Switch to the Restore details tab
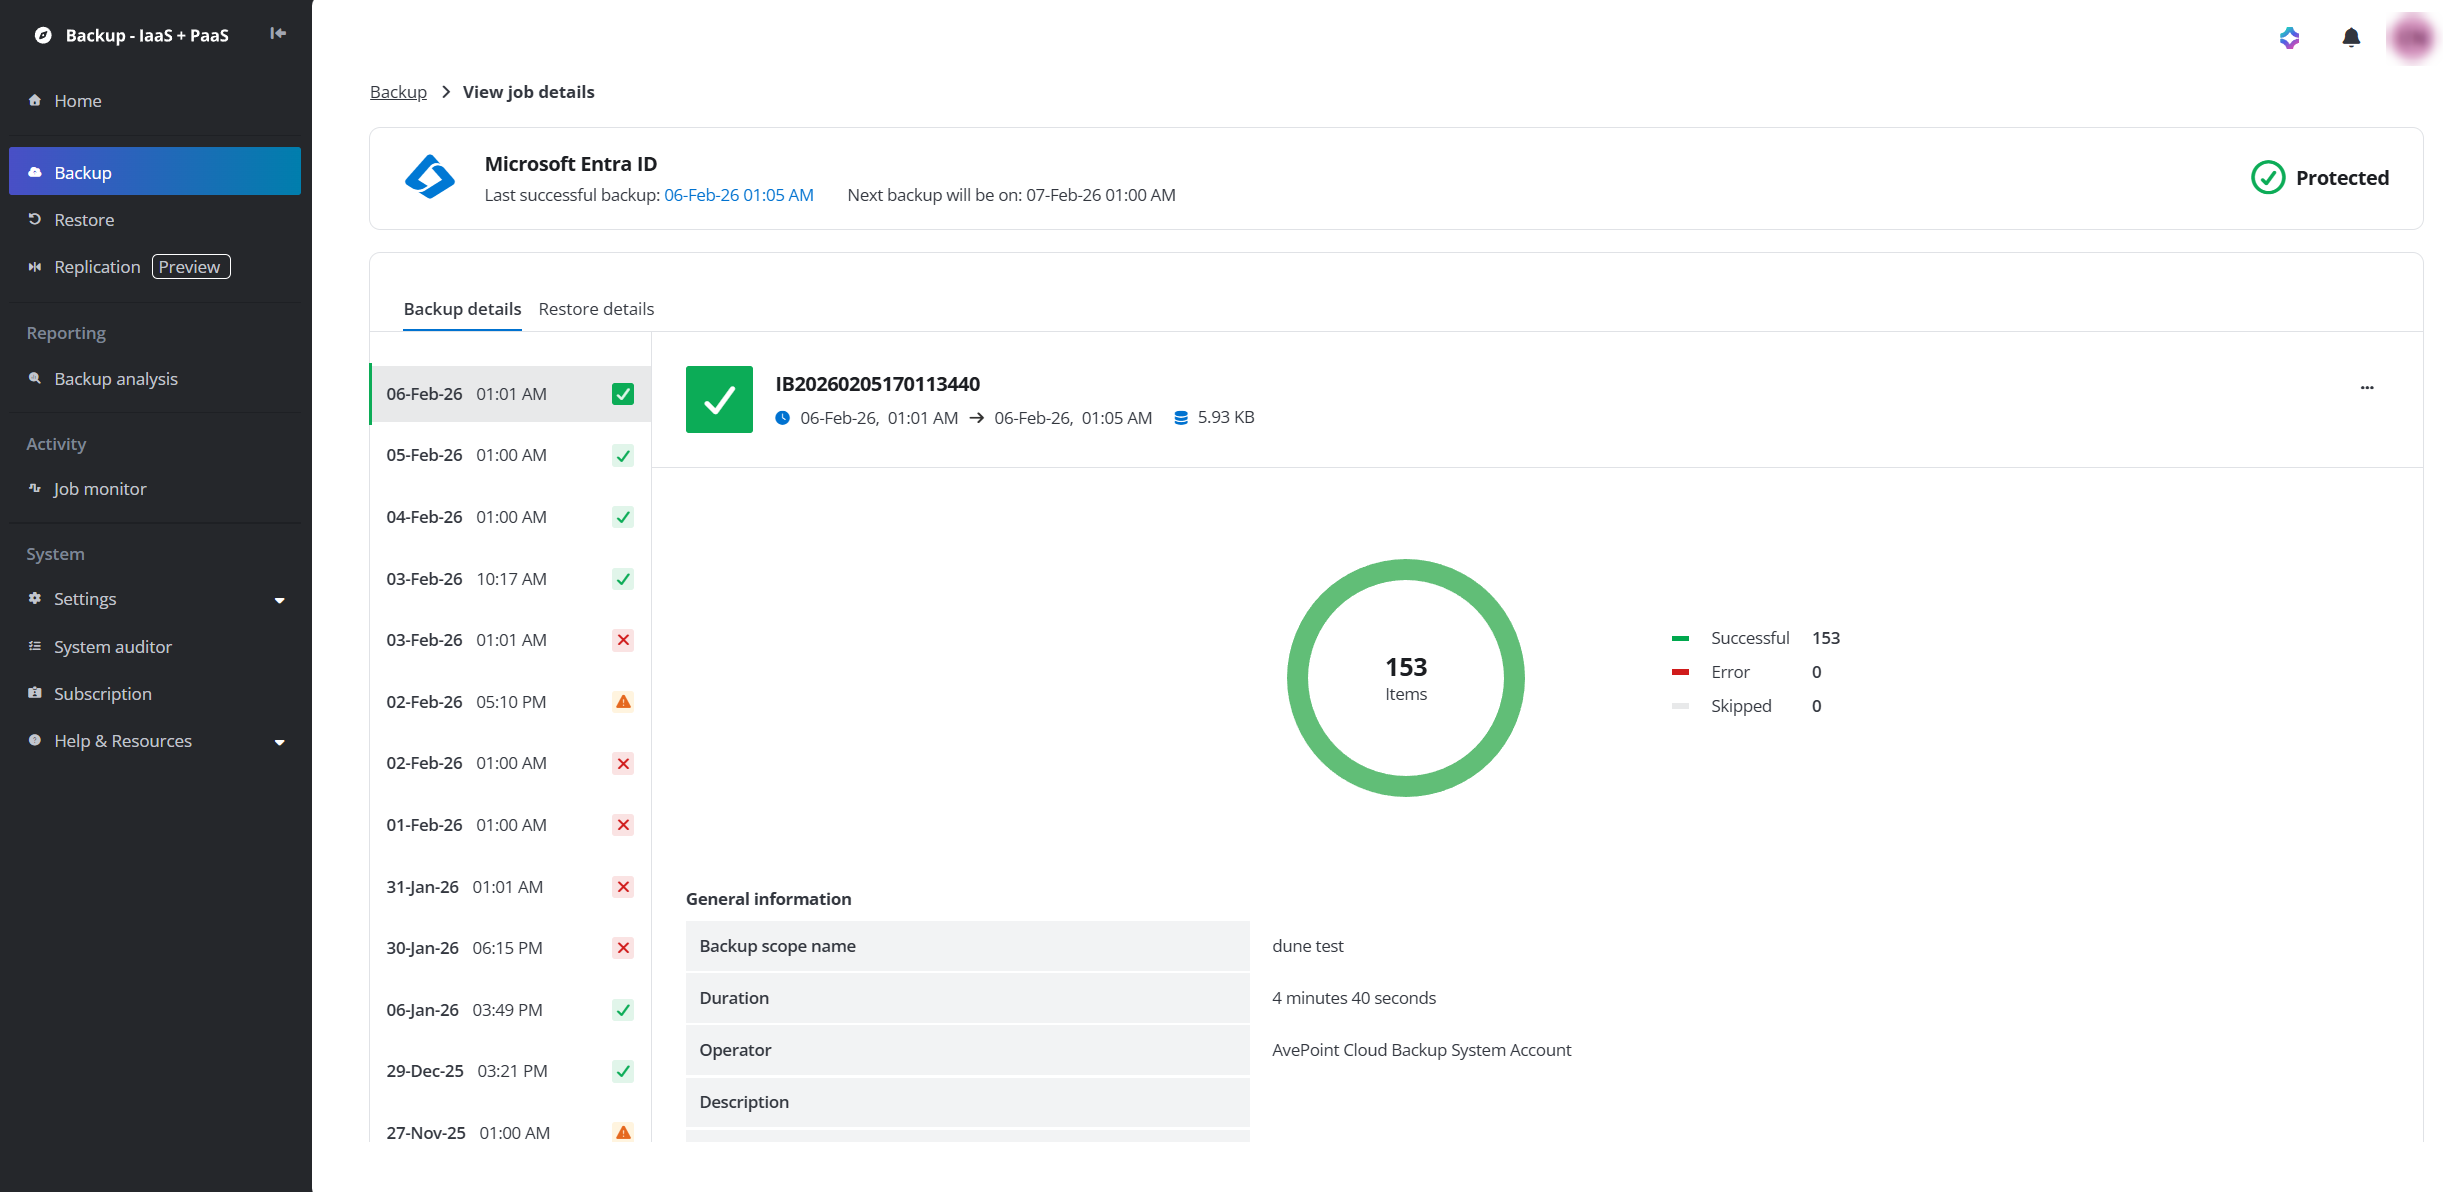 tap(596, 309)
